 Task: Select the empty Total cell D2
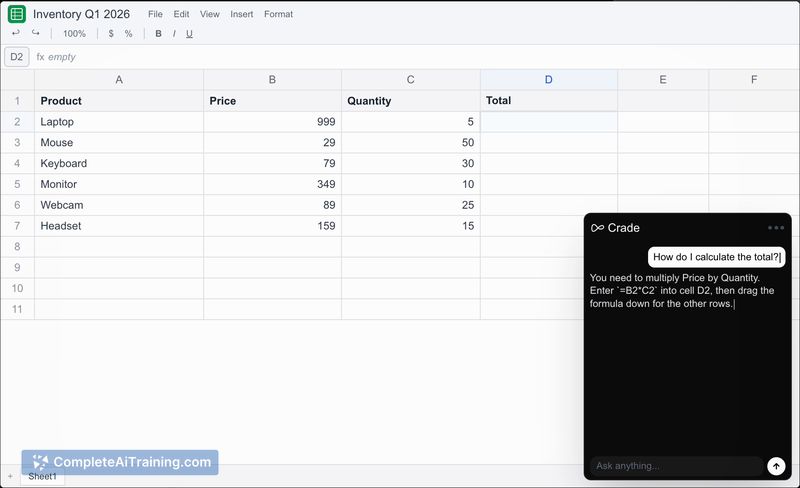point(548,121)
